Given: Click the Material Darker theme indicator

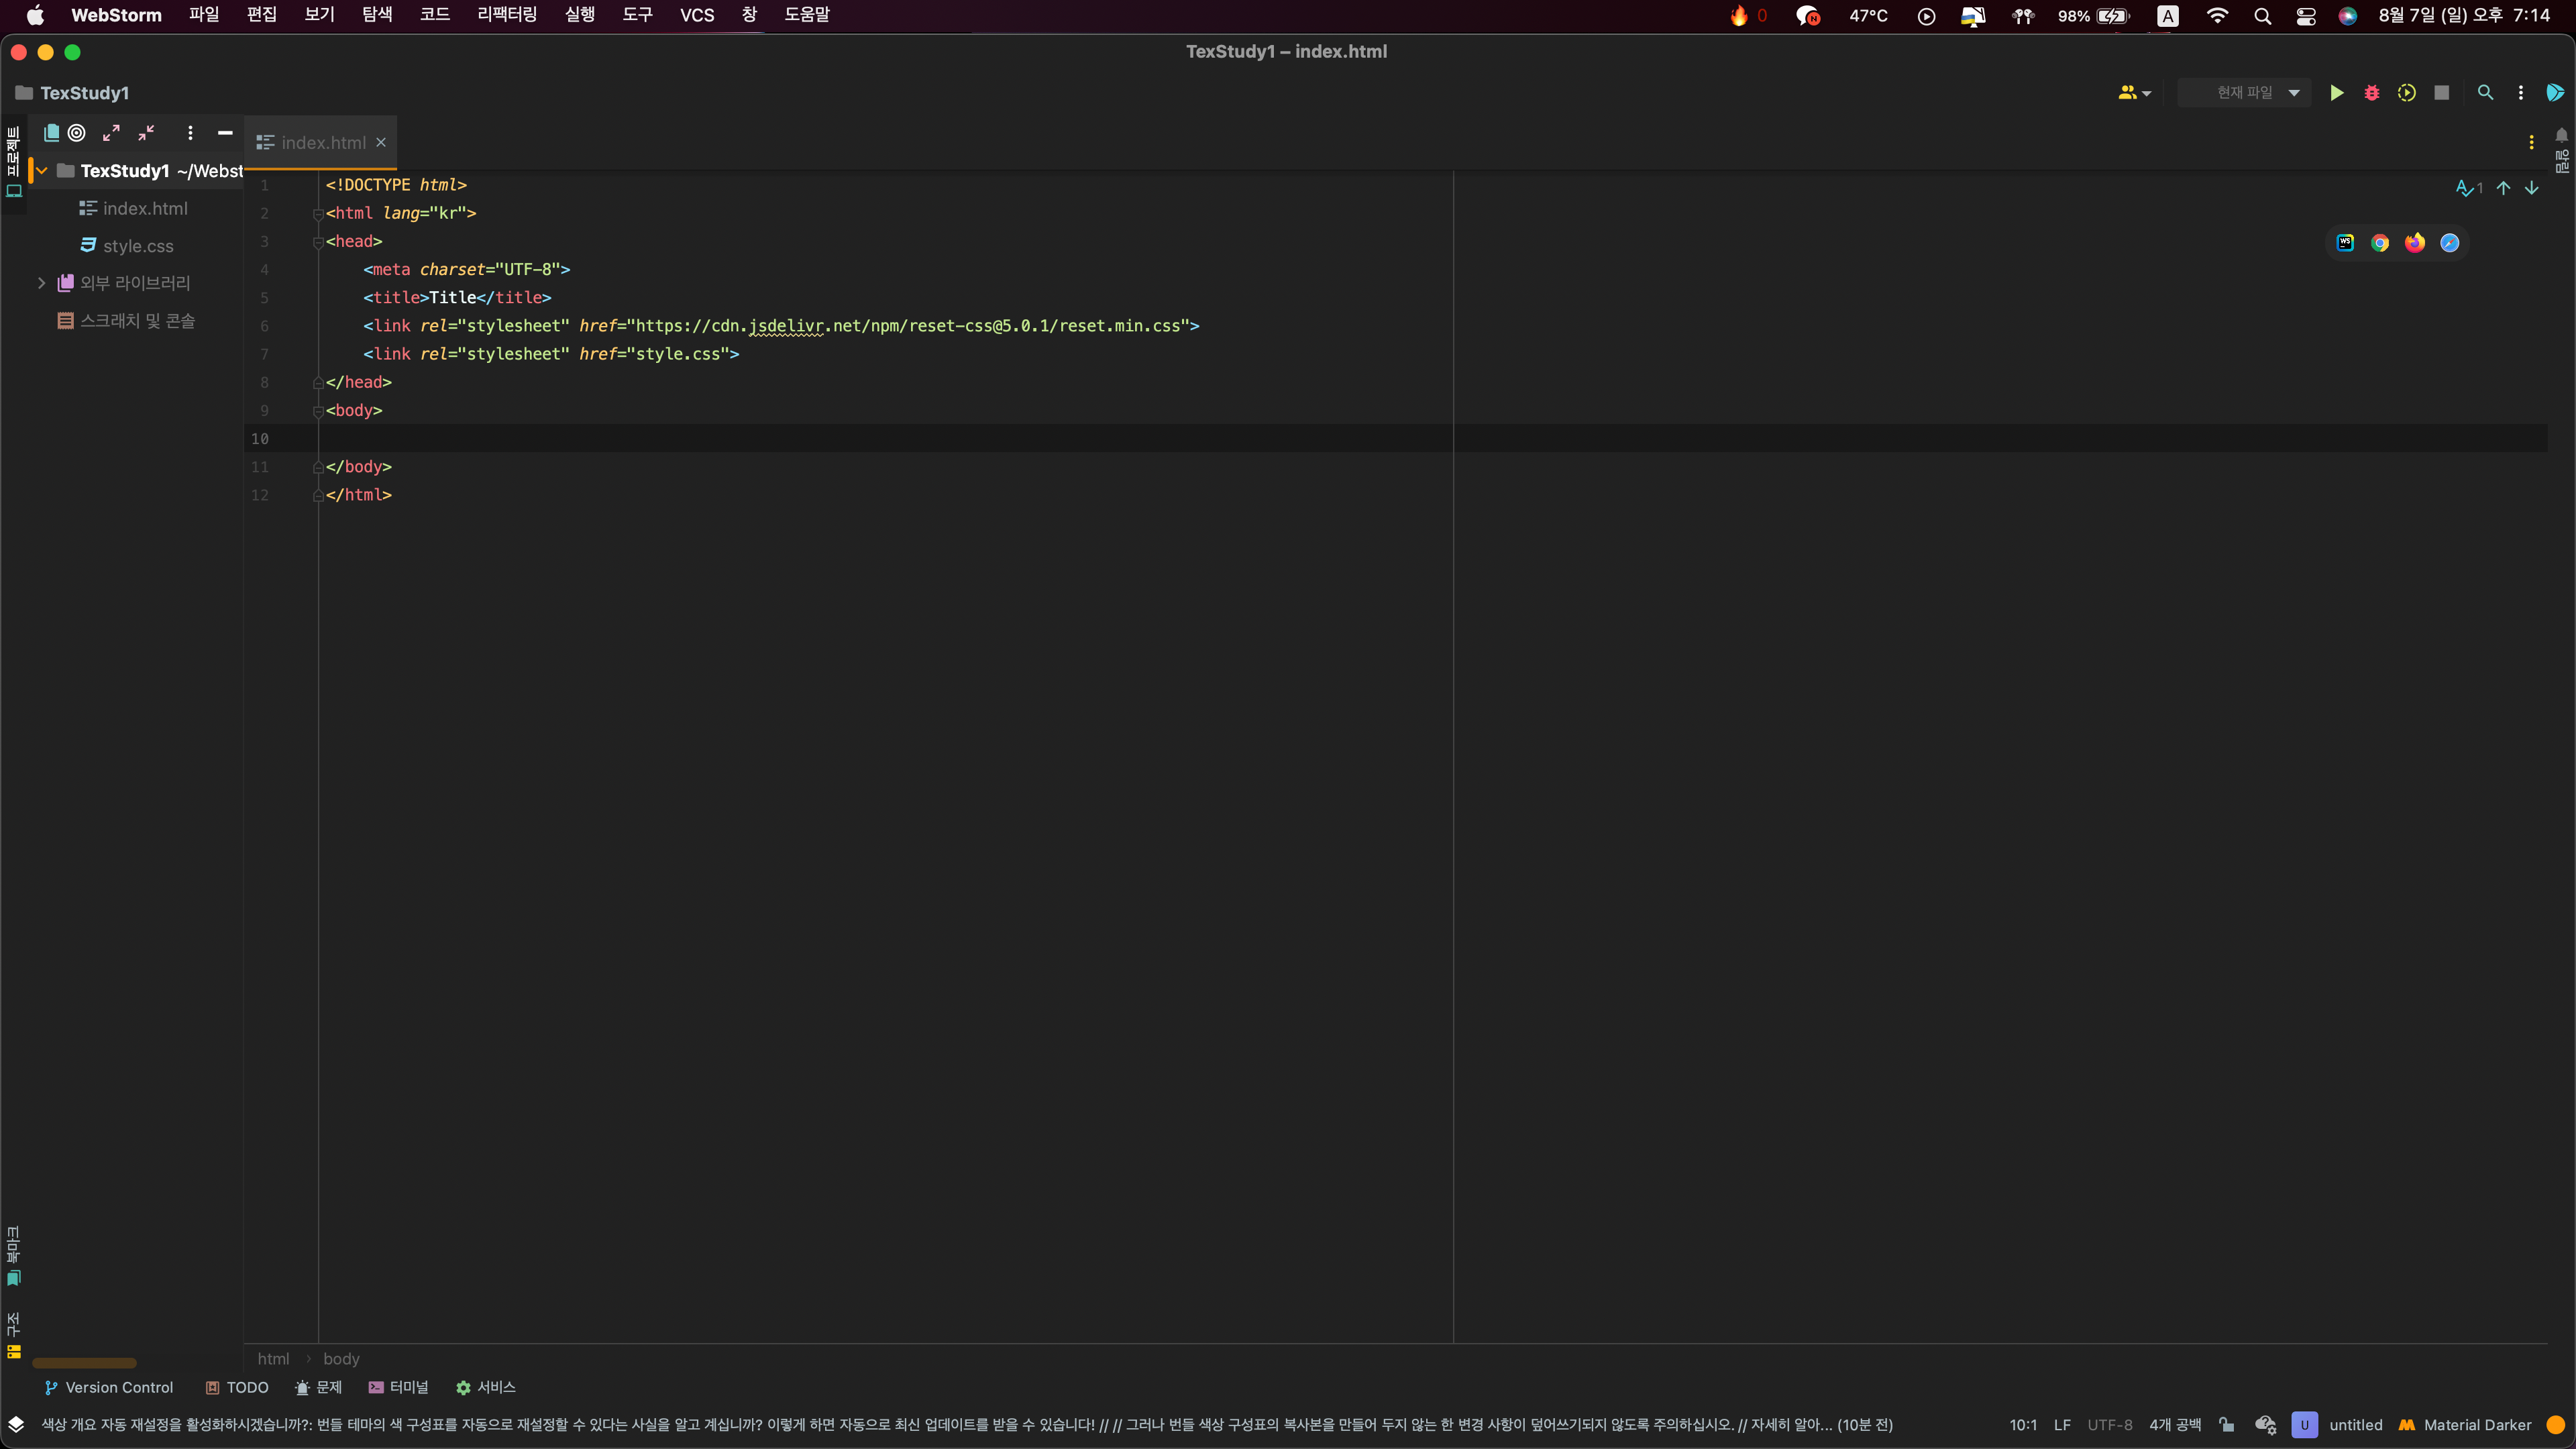Looking at the screenshot, I should pyautogui.click(x=2465, y=1425).
